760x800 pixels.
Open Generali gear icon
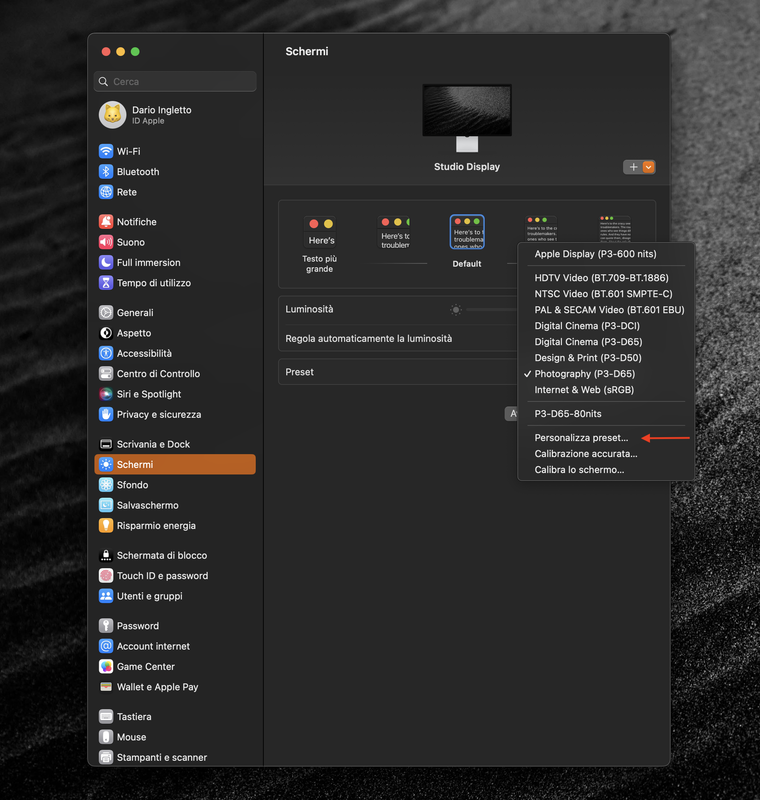[106, 312]
